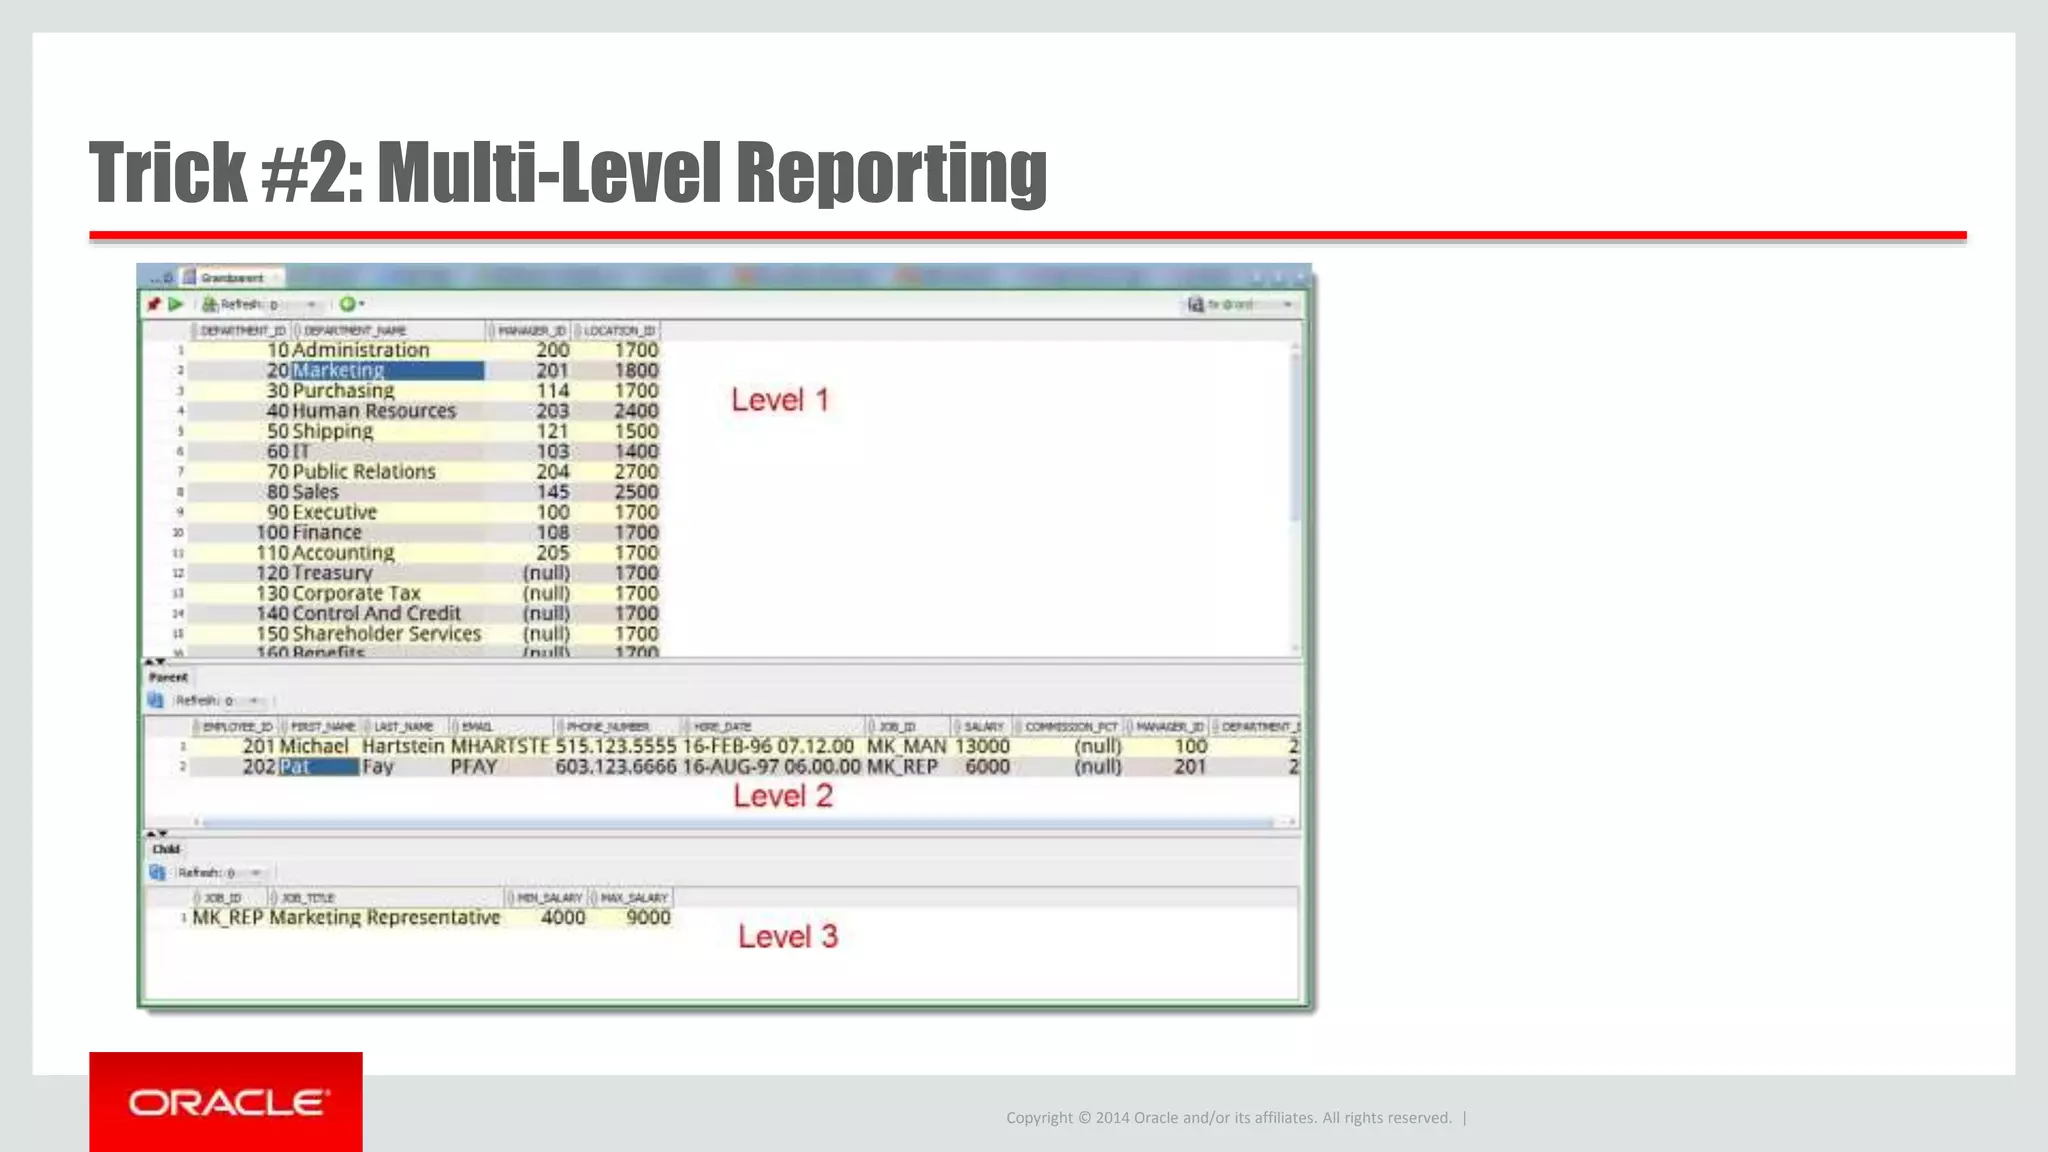Click the salary value 13000
The height and width of the screenshot is (1152, 2048).
tap(982, 746)
